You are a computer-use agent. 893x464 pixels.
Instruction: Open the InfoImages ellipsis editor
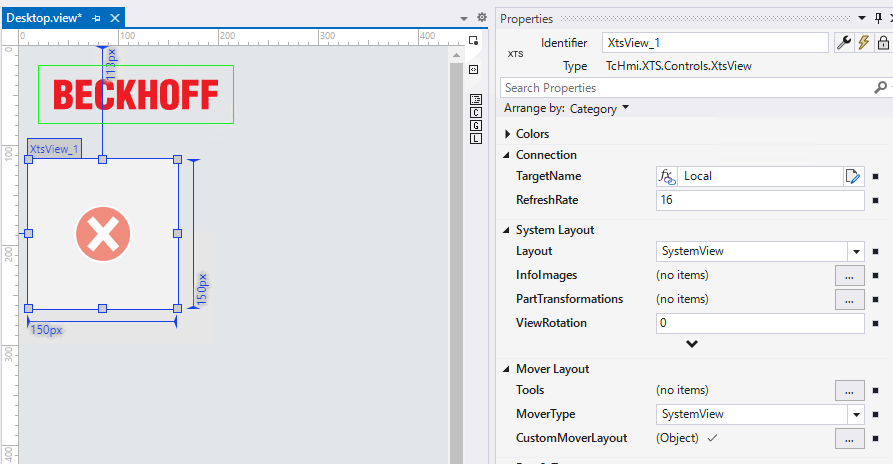(x=850, y=276)
